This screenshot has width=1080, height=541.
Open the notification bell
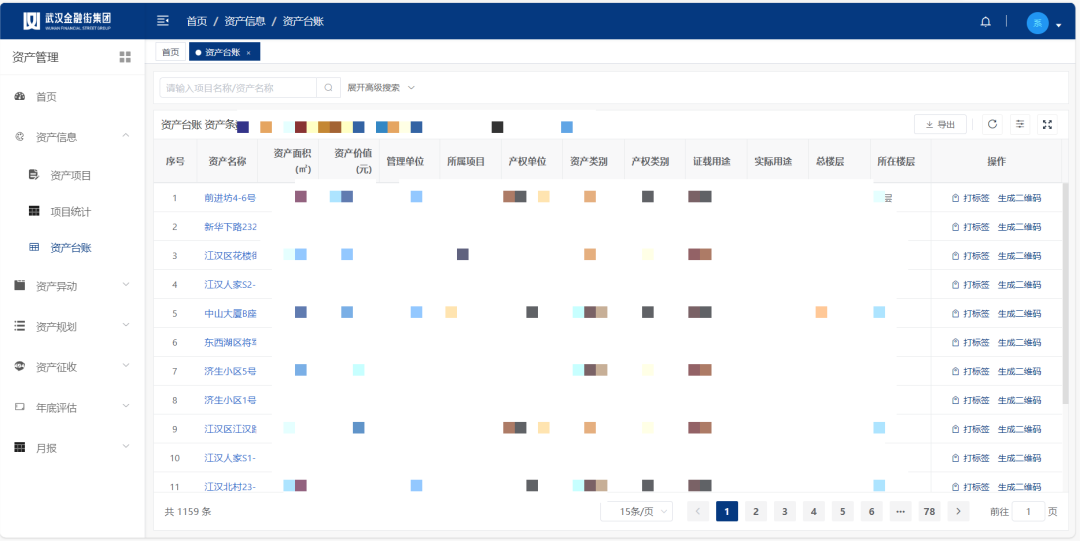click(986, 22)
